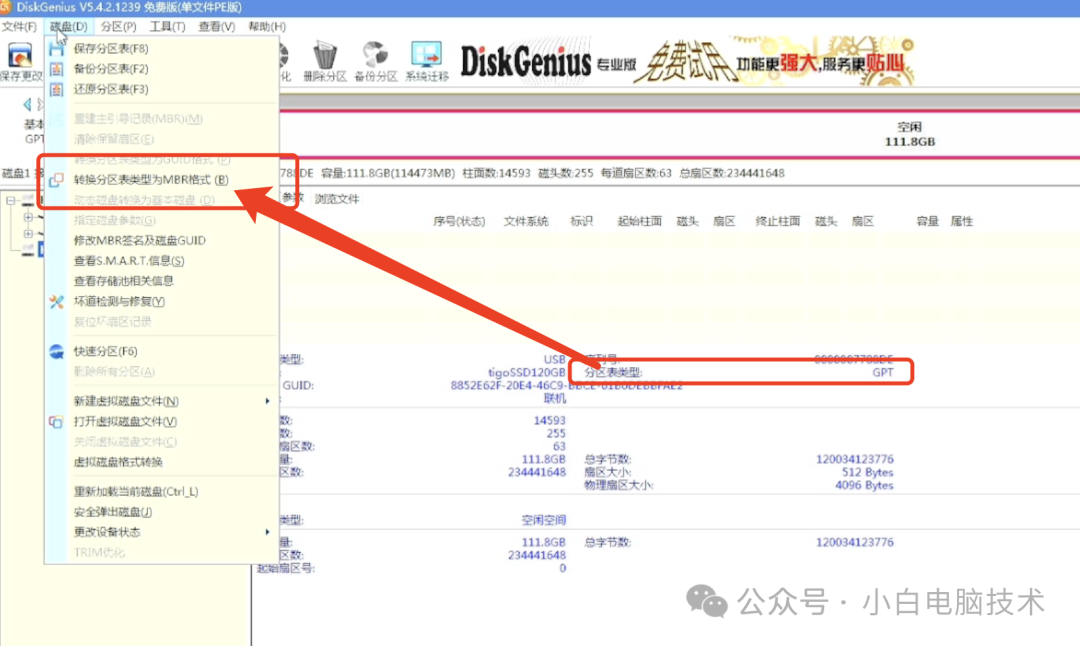Click the 512 Bytes sector size value

[x=867, y=472]
